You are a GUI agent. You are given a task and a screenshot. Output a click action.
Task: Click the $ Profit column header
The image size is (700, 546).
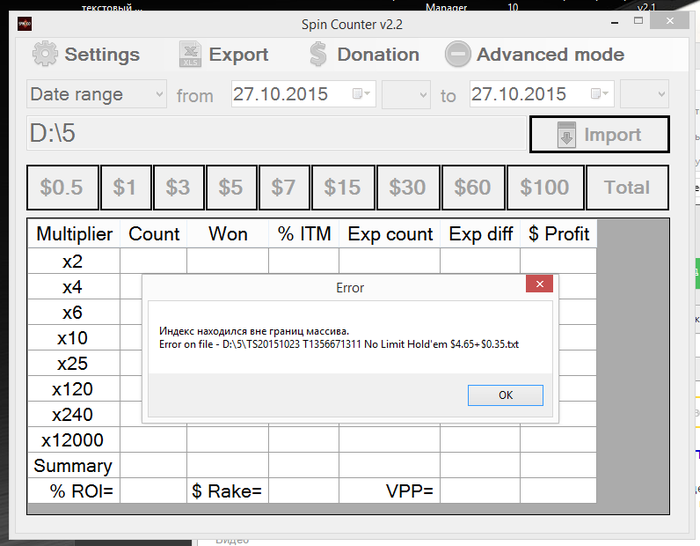coord(558,234)
